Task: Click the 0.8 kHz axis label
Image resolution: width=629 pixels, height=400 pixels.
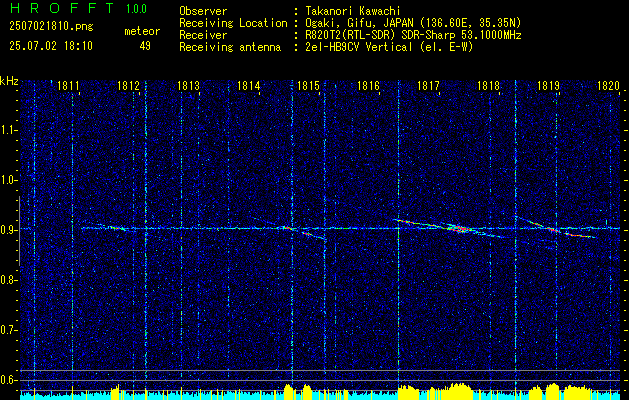Action: pyautogui.click(x=9, y=280)
